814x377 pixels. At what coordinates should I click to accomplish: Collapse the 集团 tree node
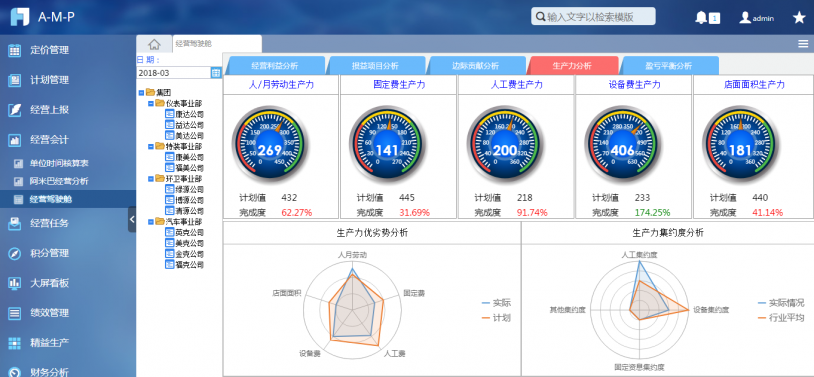click(142, 92)
